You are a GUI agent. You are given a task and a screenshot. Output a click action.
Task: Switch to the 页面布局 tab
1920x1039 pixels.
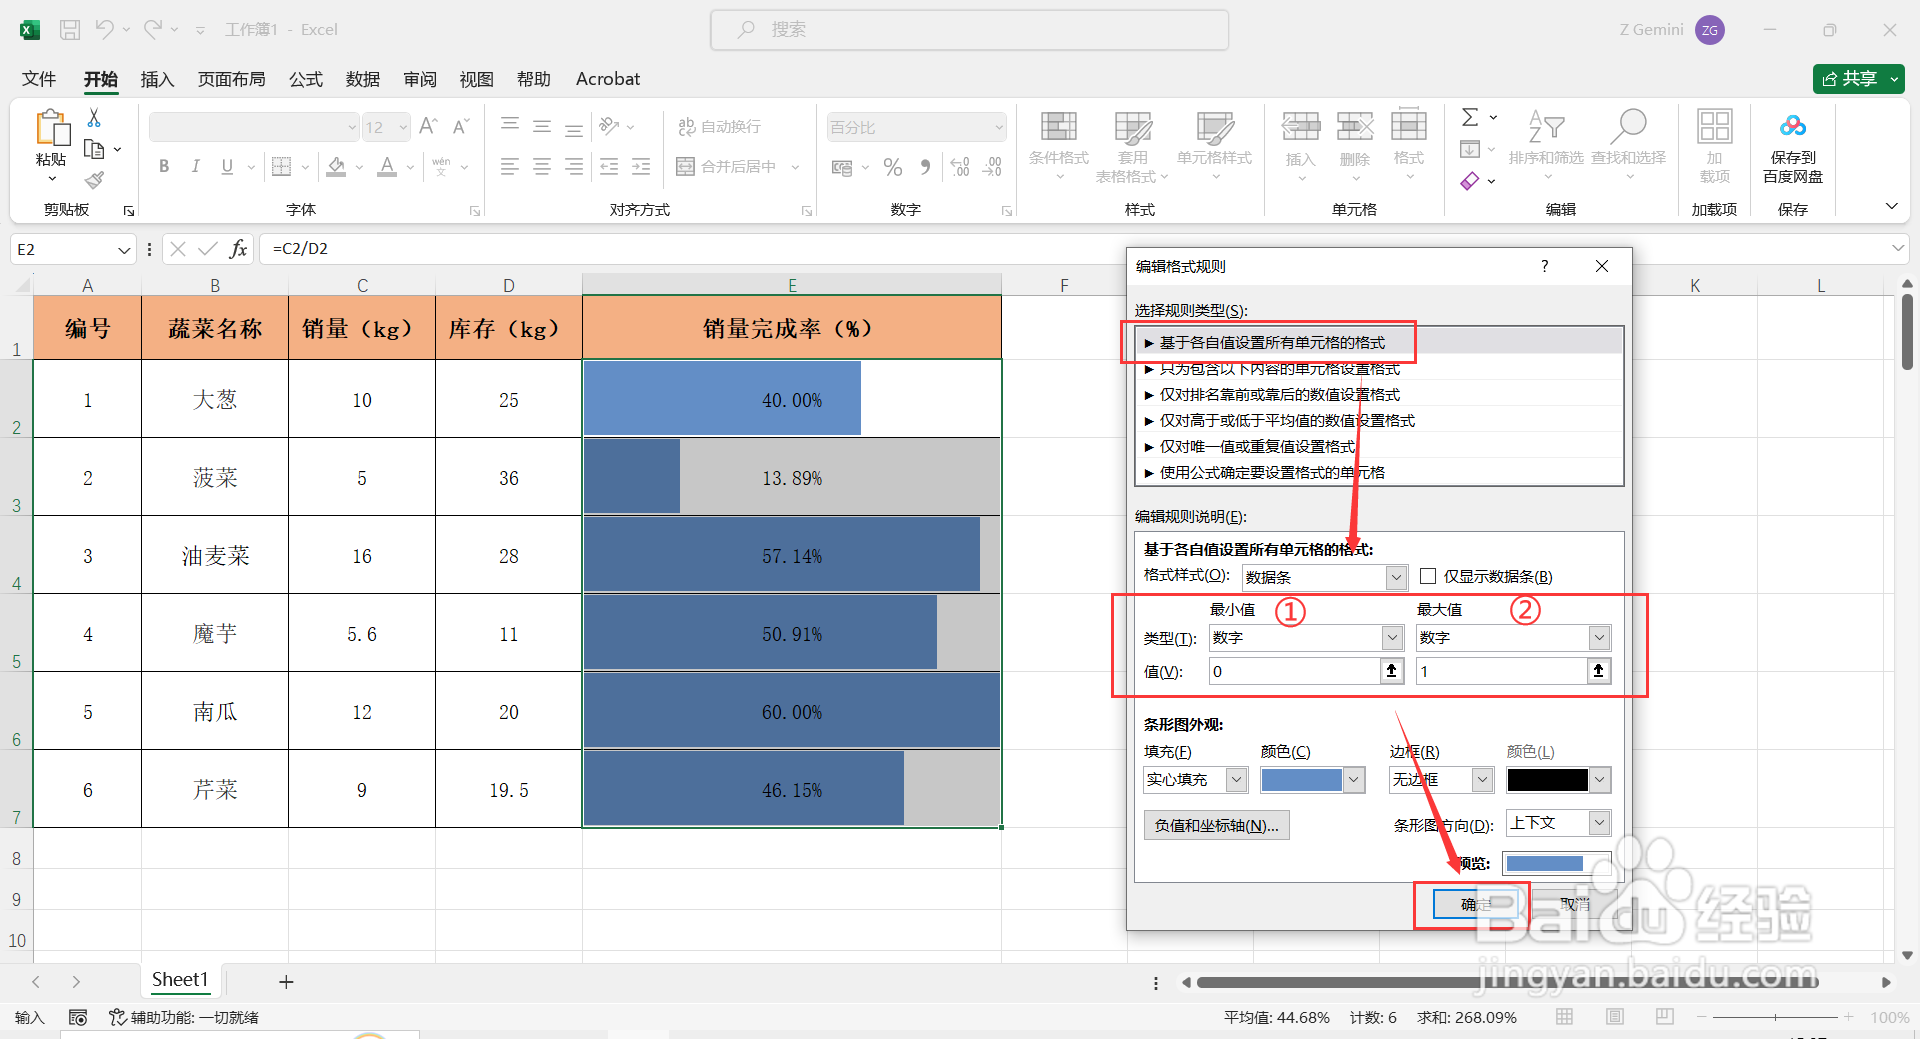click(232, 79)
